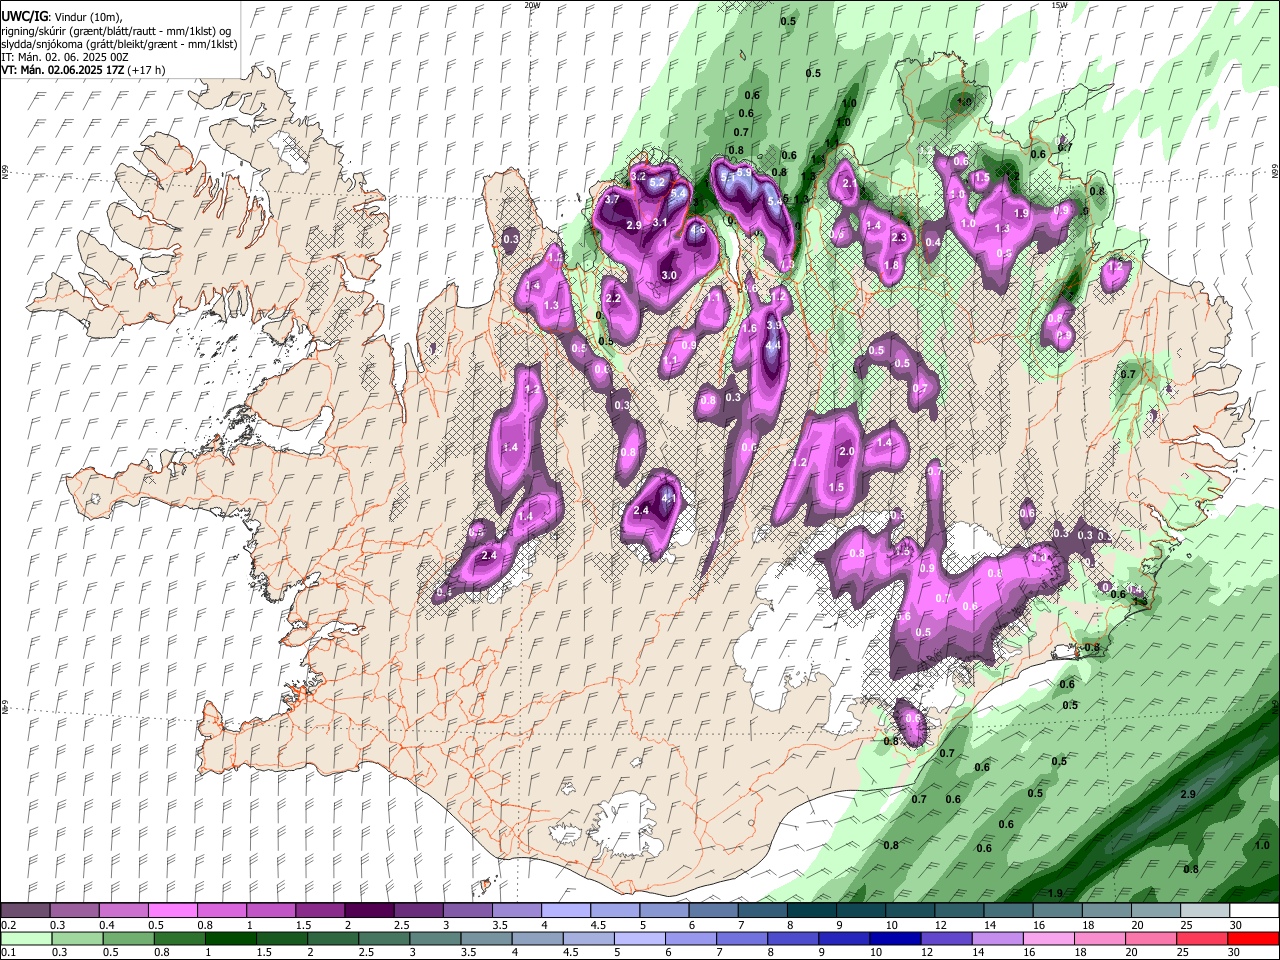Click the '0.2' label in the upper legend row
The image size is (1280, 960).
(x=8, y=925)
